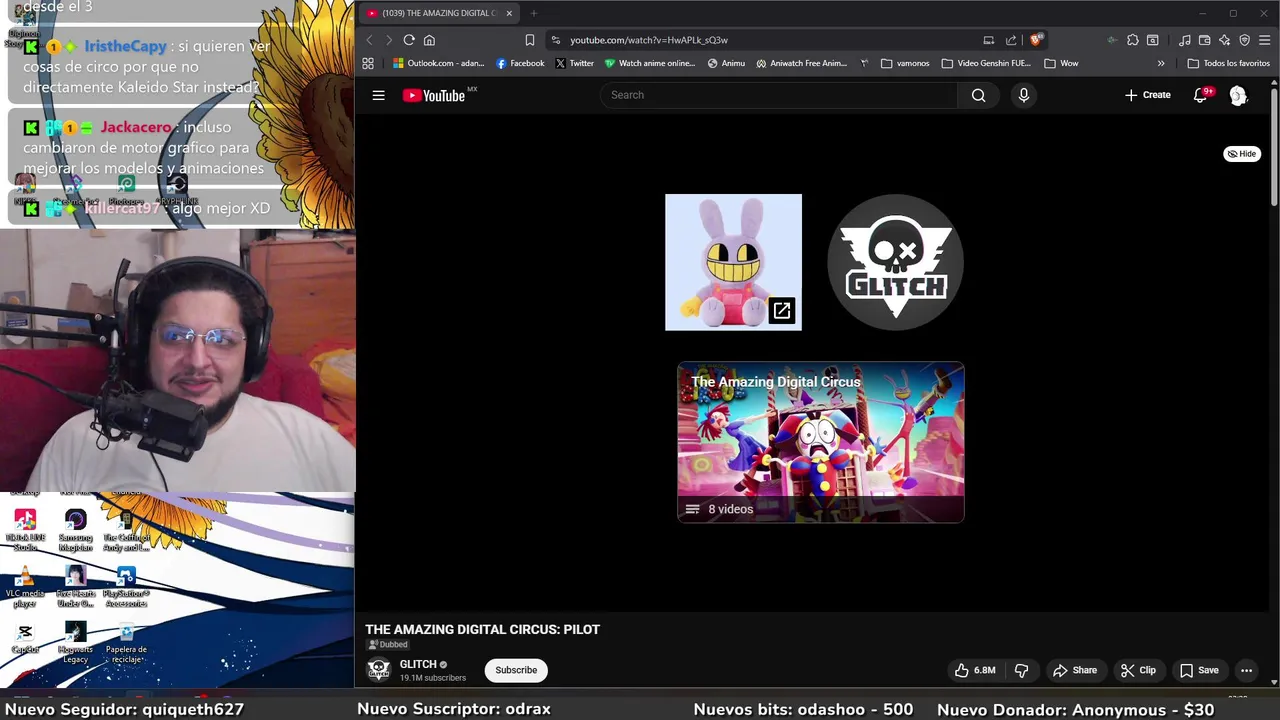The height and width of the screenshot is (720, 1280).
Task: Open the GLITCH channel name link
Action: pos(418,664)
